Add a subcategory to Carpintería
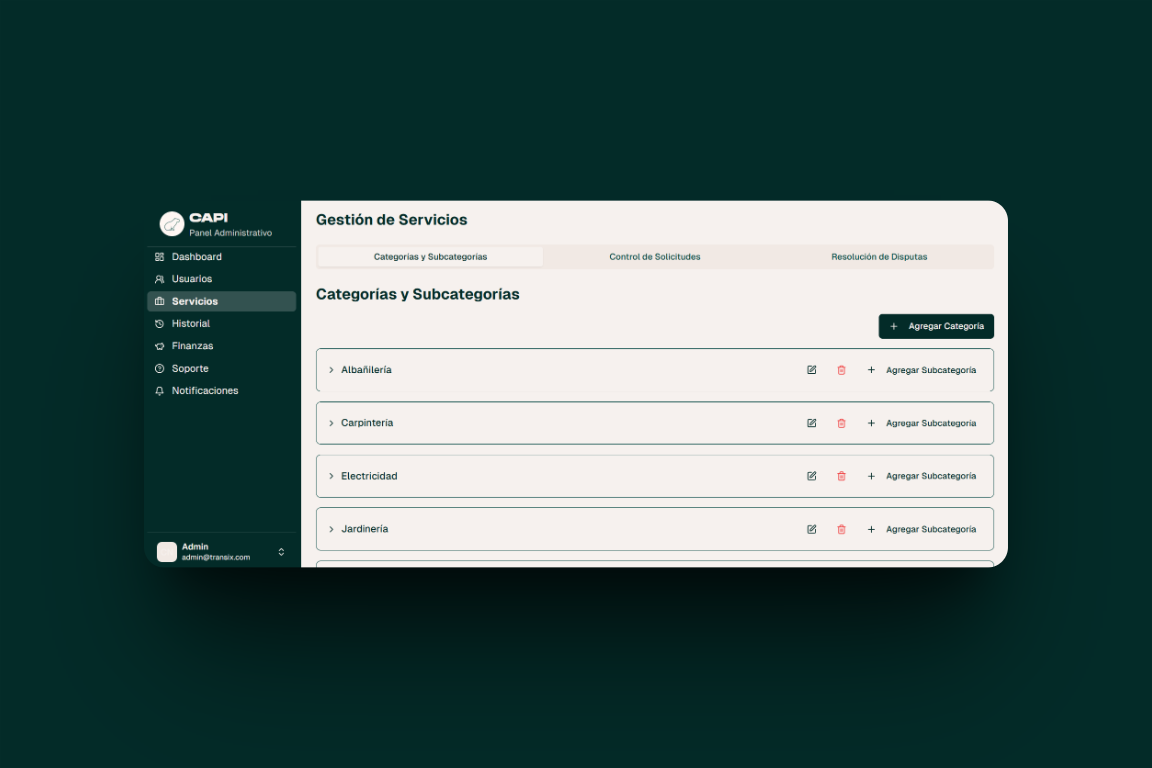This screenshot has width=1152, height=768. [x=921, y=423]
